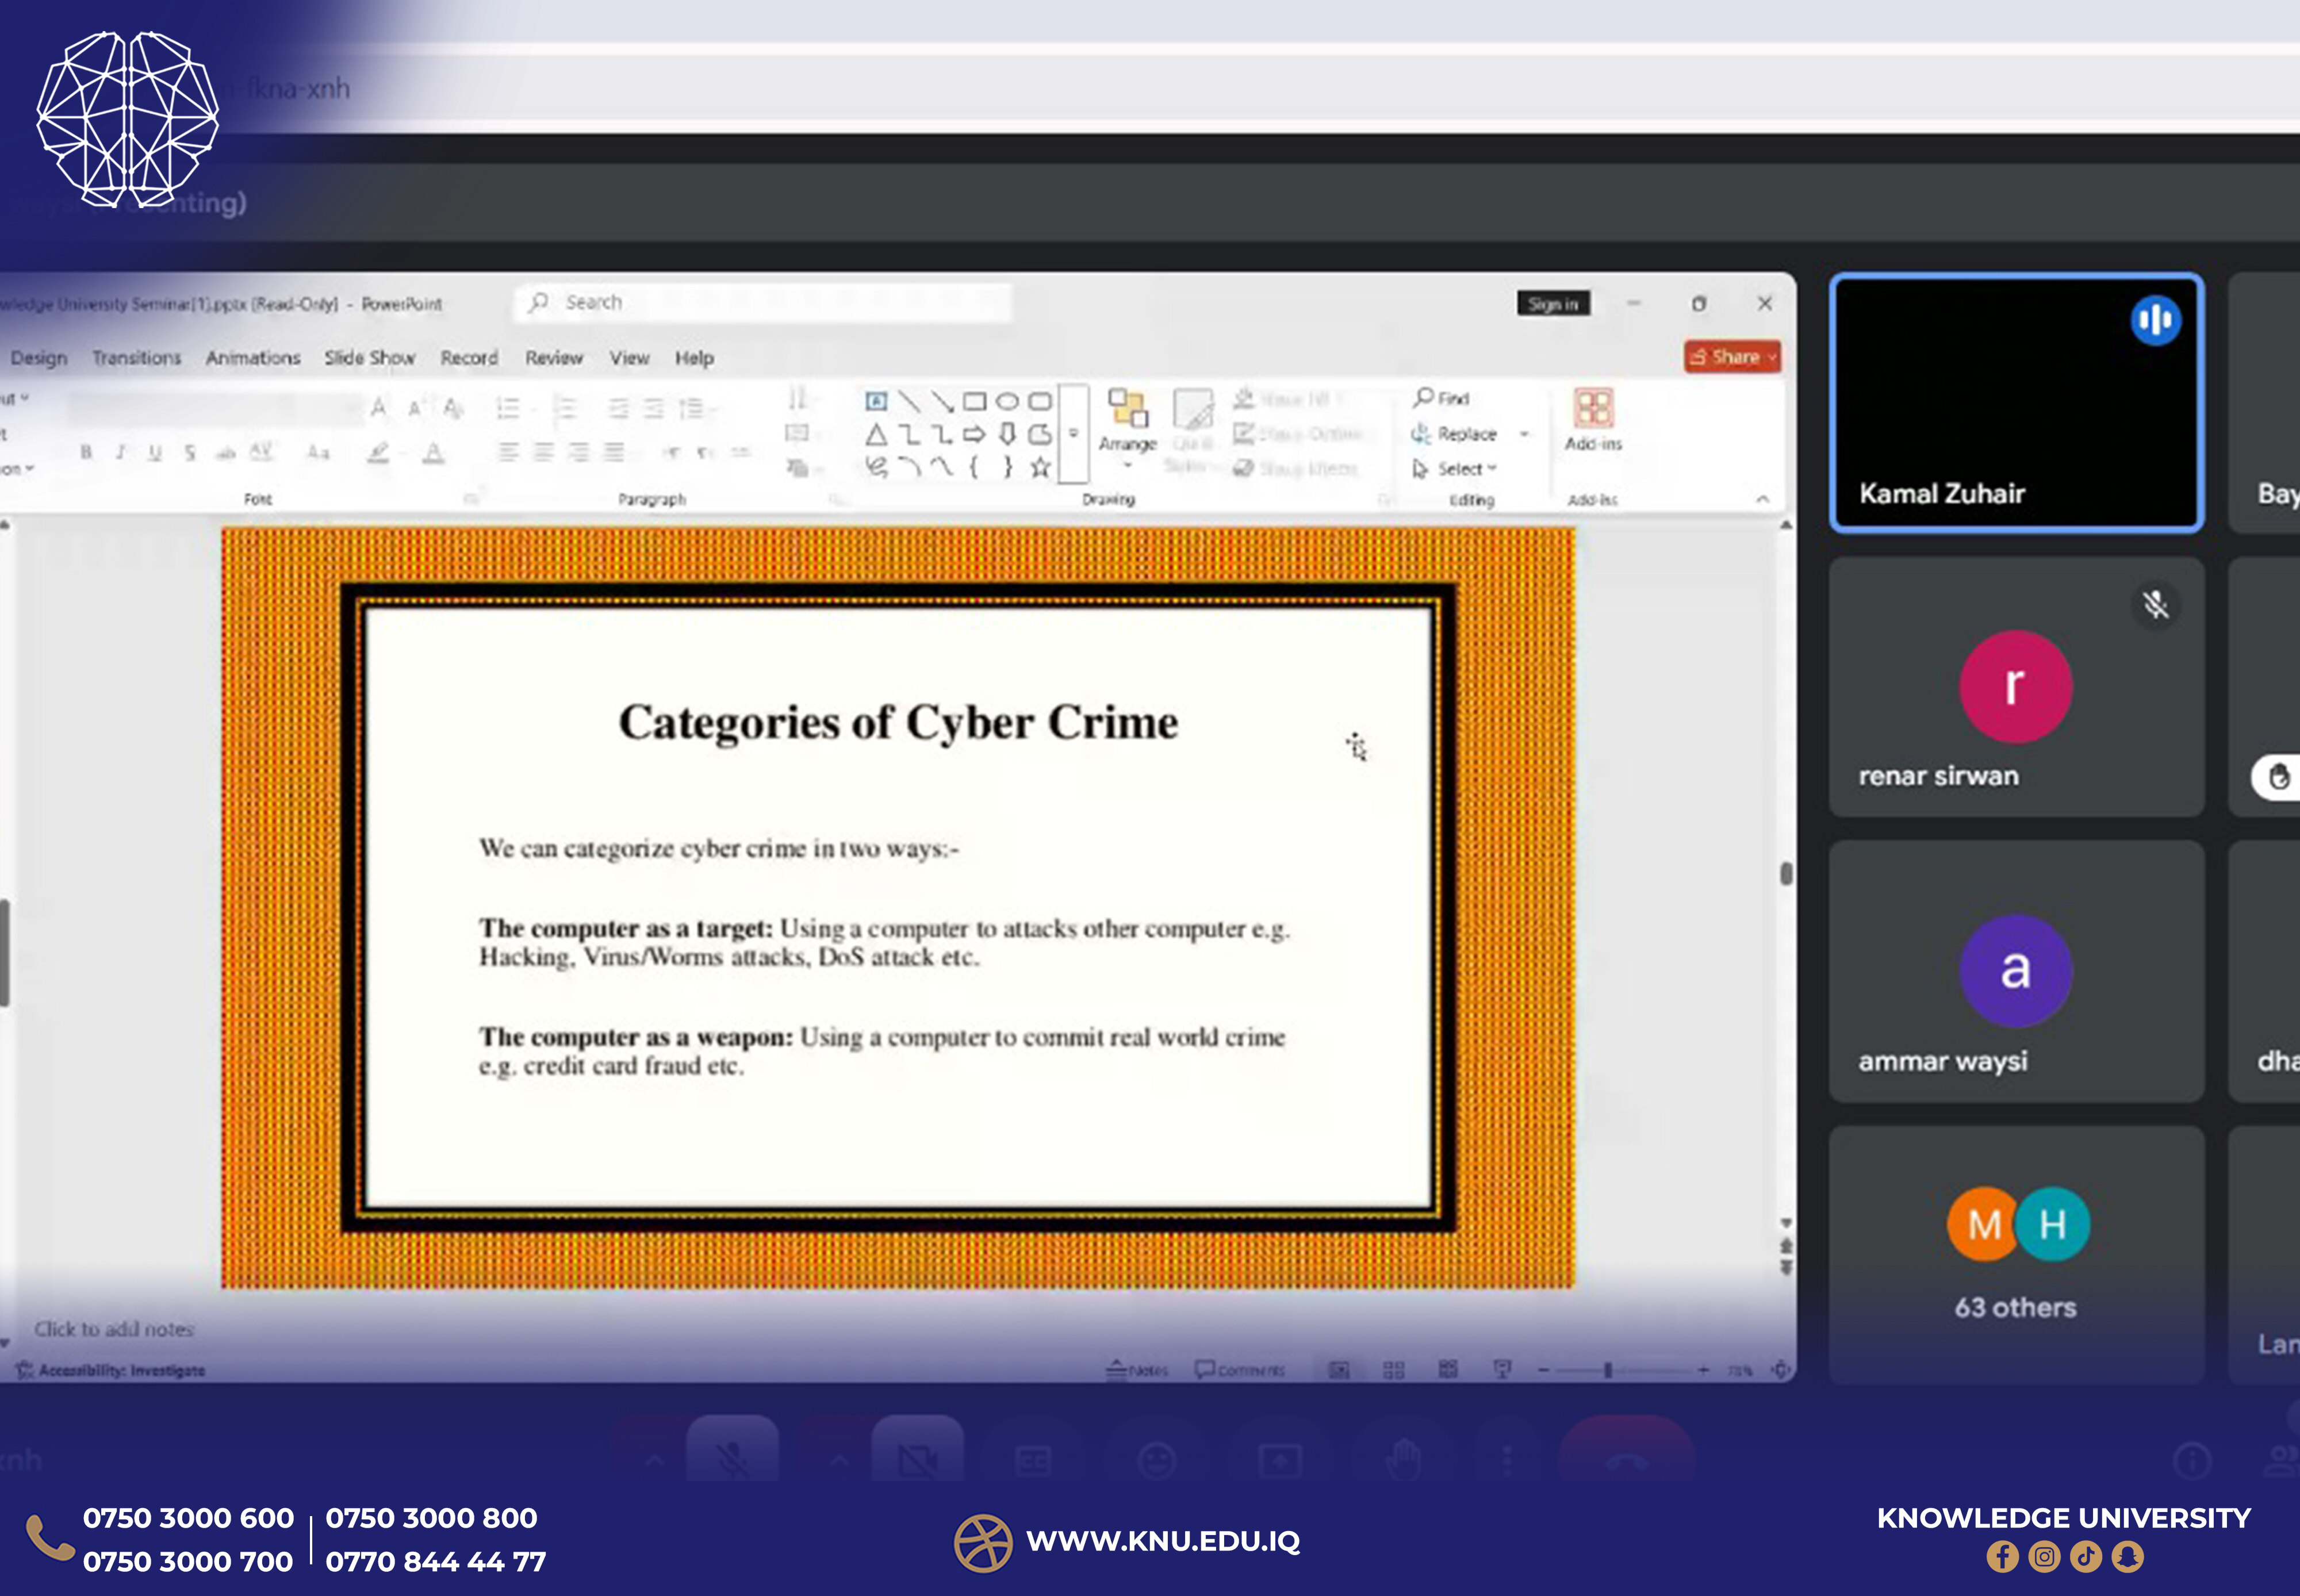Choose the Right Arrow shape
2300x1596 pixels.
tap(974, 434)
